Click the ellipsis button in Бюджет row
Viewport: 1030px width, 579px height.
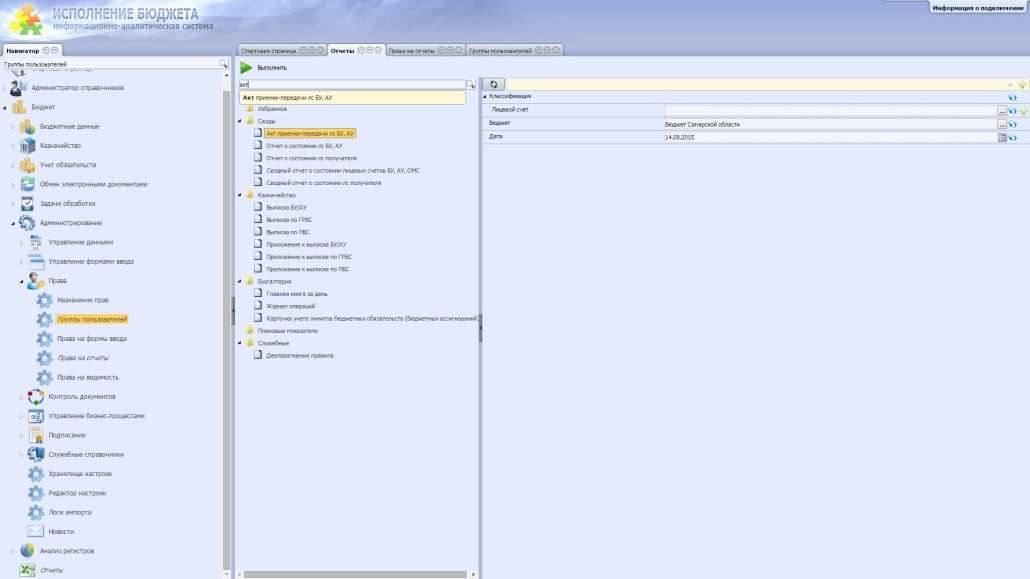(x=1002, y=124)
